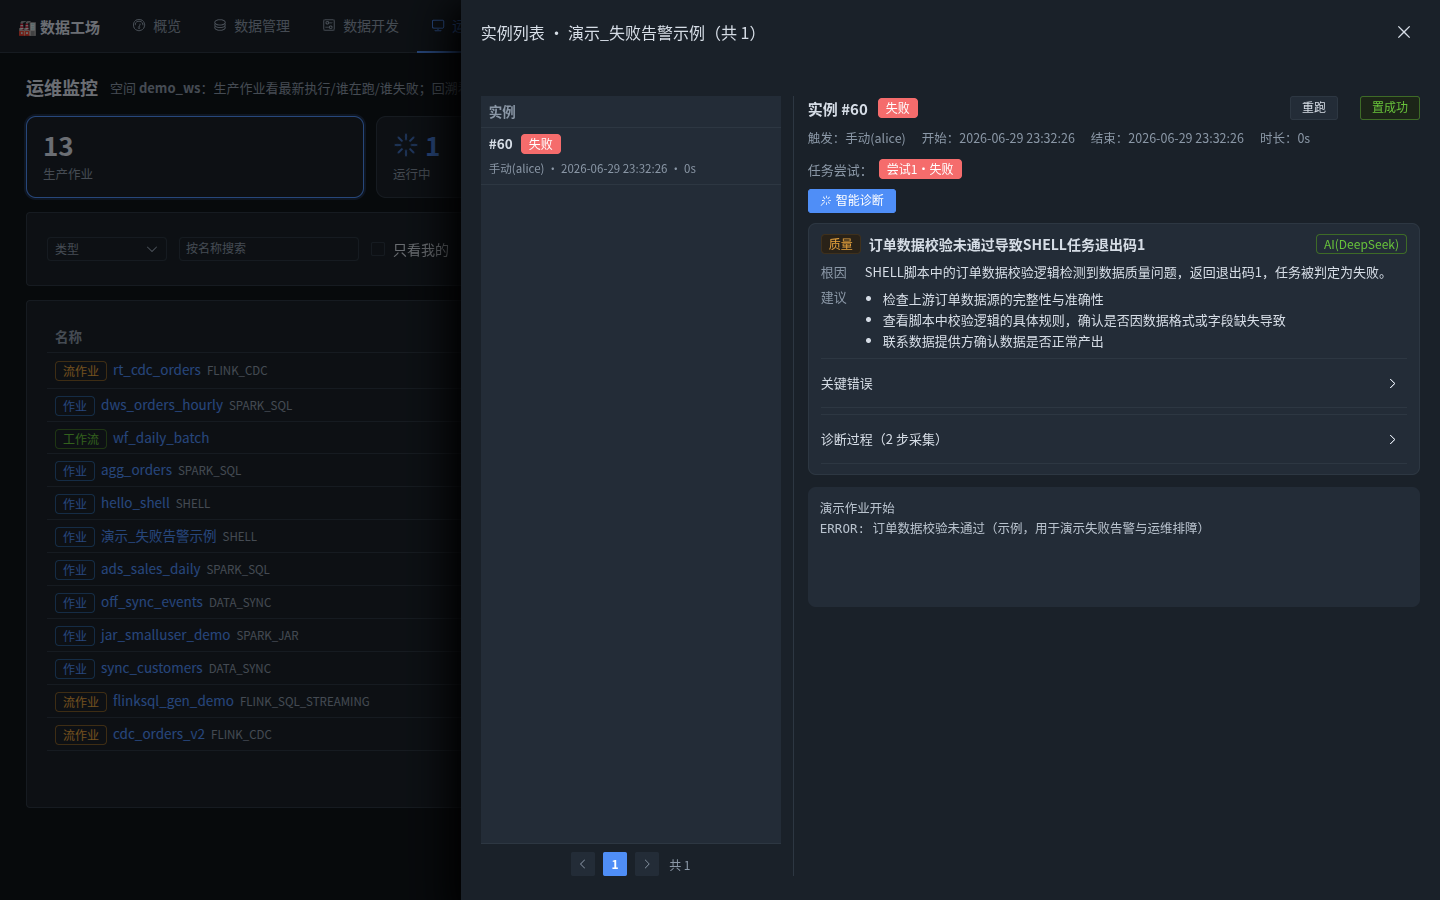This screenshot has width=1440, height=900.
Task: Expand the 诊断过程 (2 步采集) section
Action: pos(1113,440)
